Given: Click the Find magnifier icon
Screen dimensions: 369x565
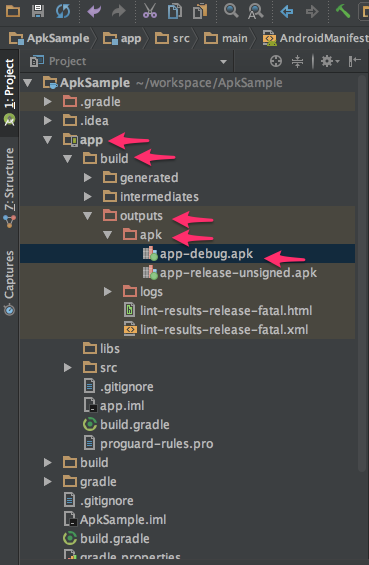Looking at the screenshot, I should pyautogui.click(x=231, y=11).
